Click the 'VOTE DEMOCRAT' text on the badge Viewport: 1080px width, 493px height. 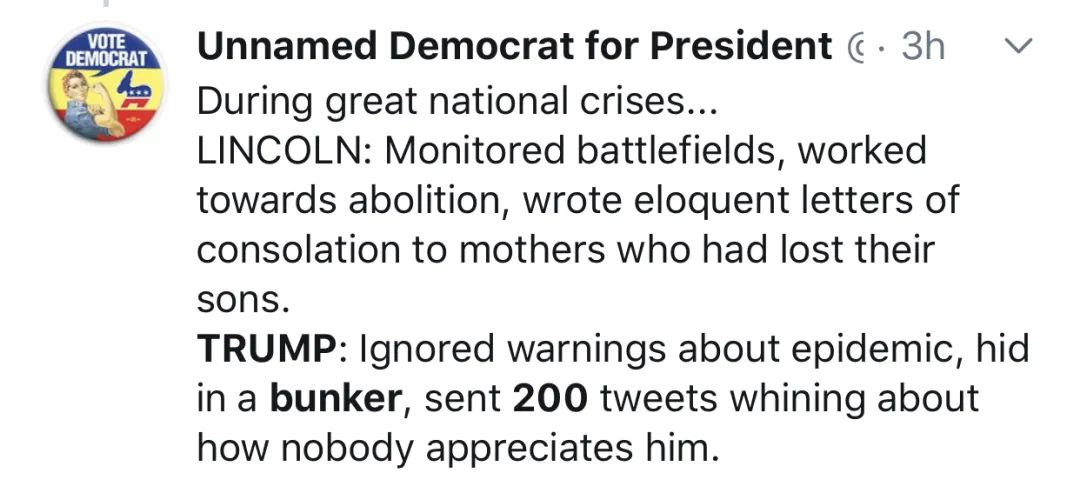tap(105, 50)
